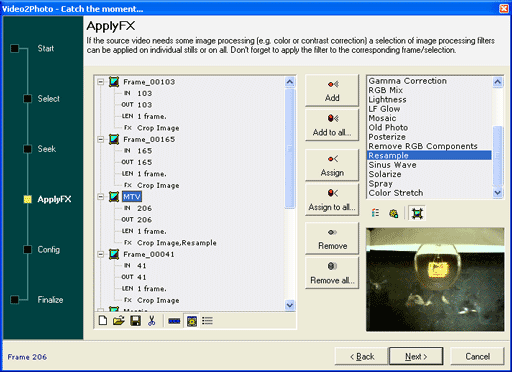Go to the Select step in the sidebar

(49, 99)
